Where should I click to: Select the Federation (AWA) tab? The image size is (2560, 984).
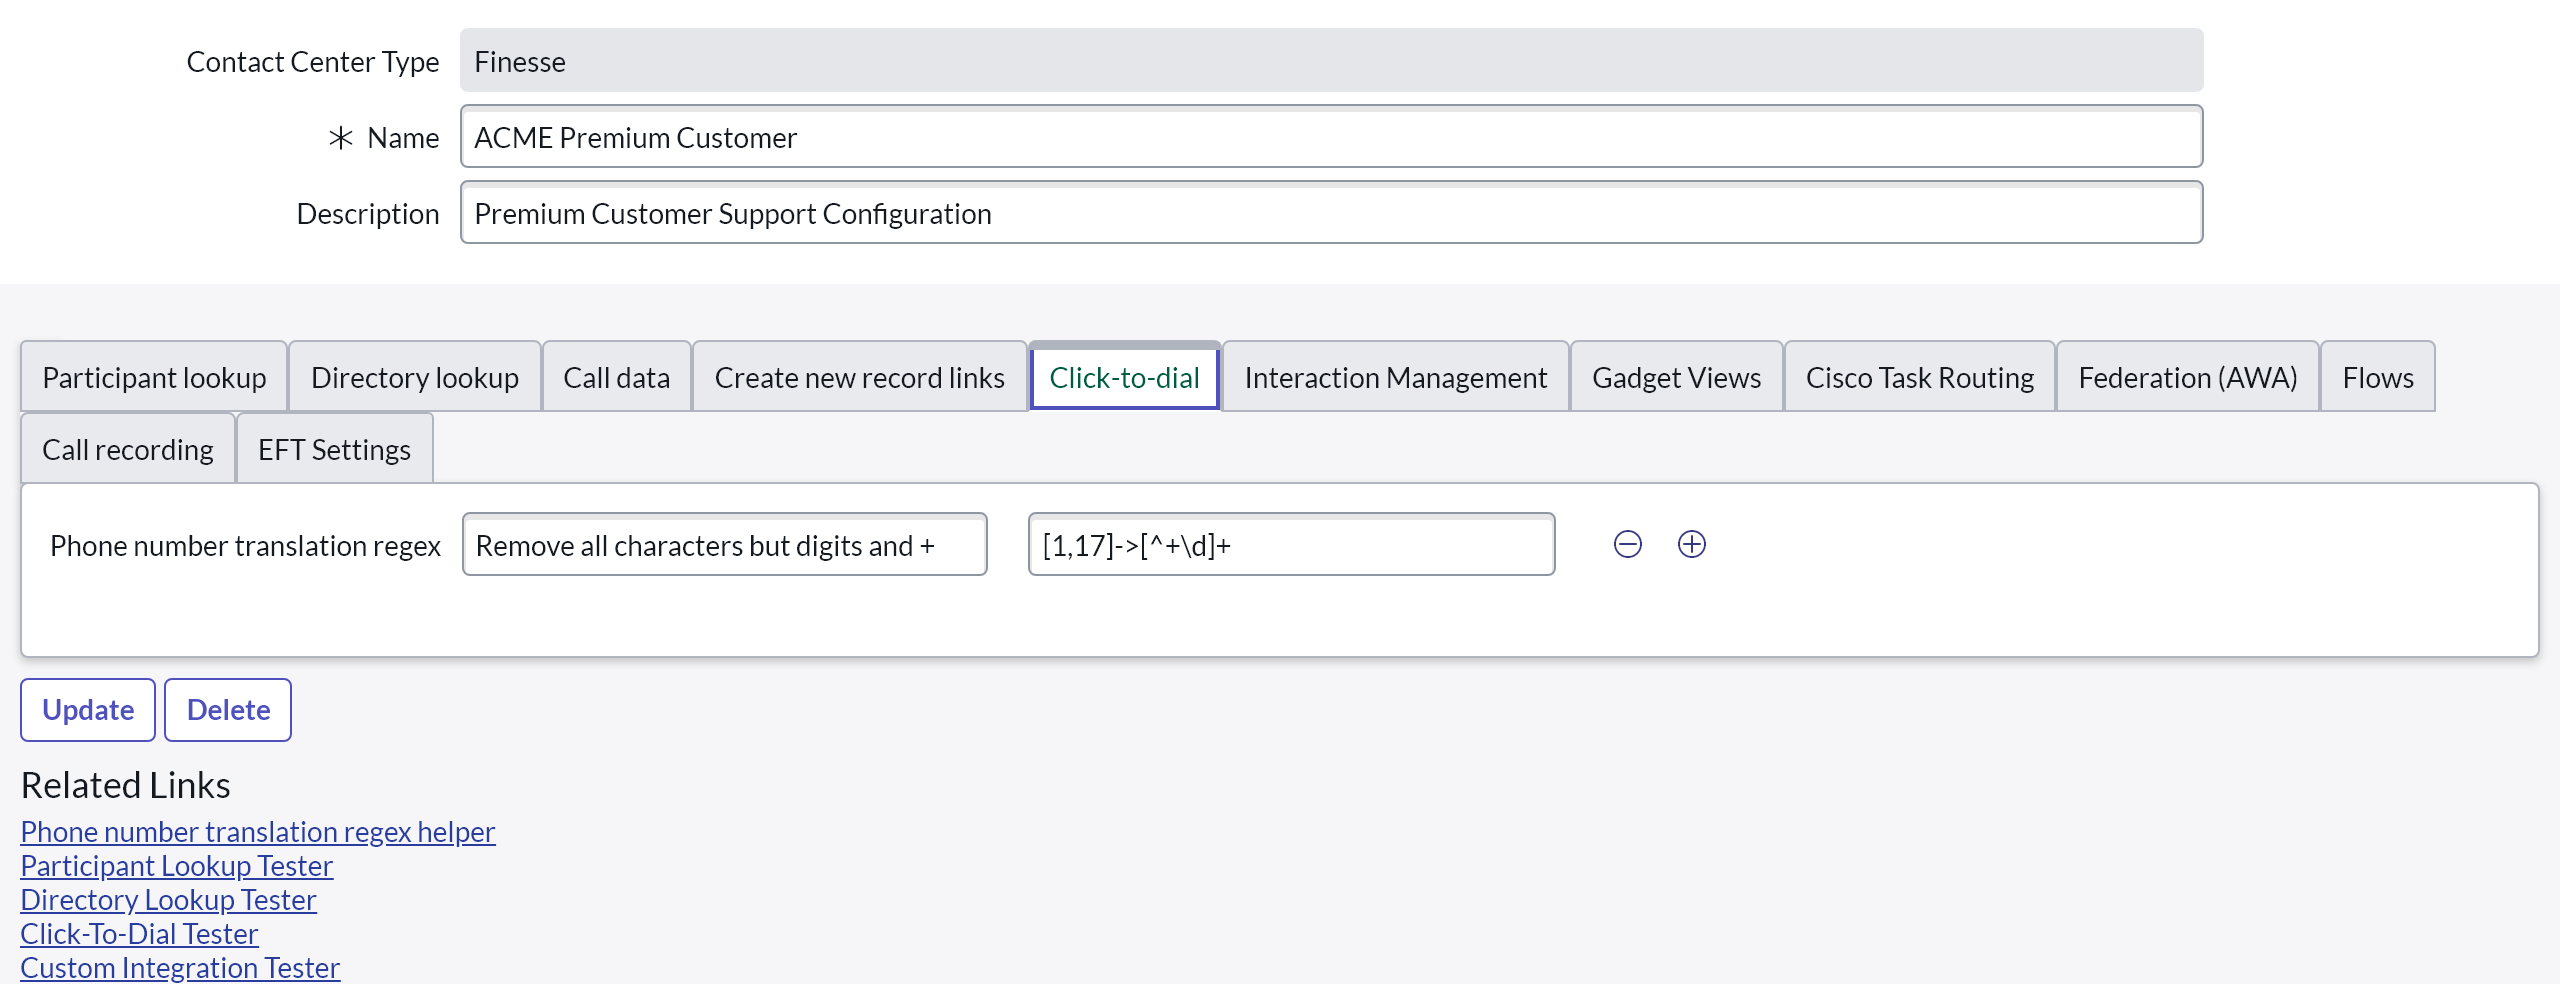click(x=2187, y=377)
